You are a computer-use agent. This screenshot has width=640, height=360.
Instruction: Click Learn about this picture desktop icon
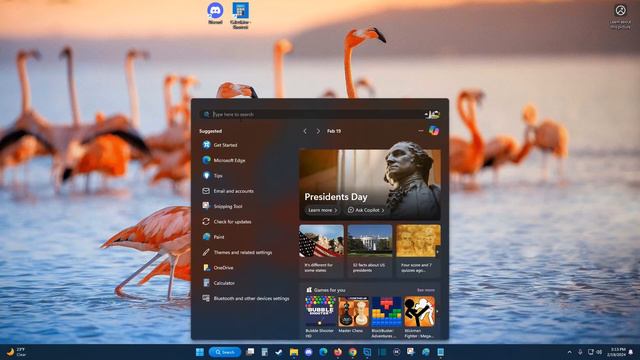[620, 16]
